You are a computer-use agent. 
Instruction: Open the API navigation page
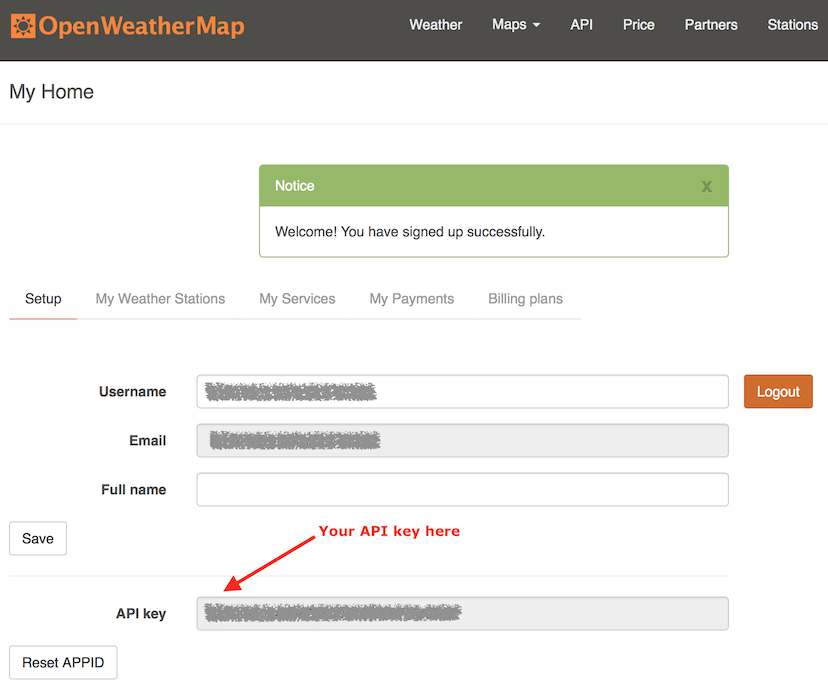tap(581, 24)
